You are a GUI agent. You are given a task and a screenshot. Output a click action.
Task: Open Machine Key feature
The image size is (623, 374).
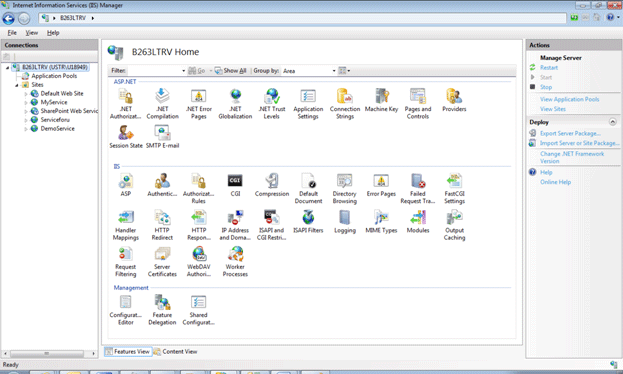381,100
